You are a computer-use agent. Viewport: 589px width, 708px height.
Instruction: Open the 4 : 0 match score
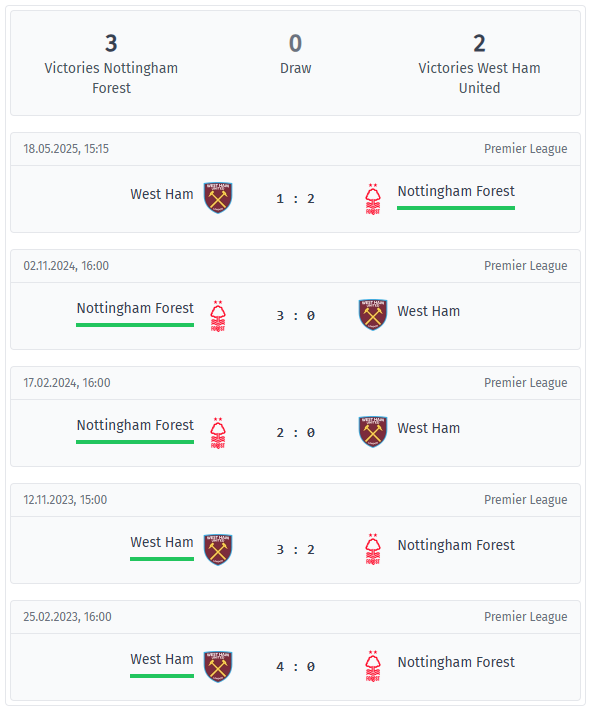[295, 666]
